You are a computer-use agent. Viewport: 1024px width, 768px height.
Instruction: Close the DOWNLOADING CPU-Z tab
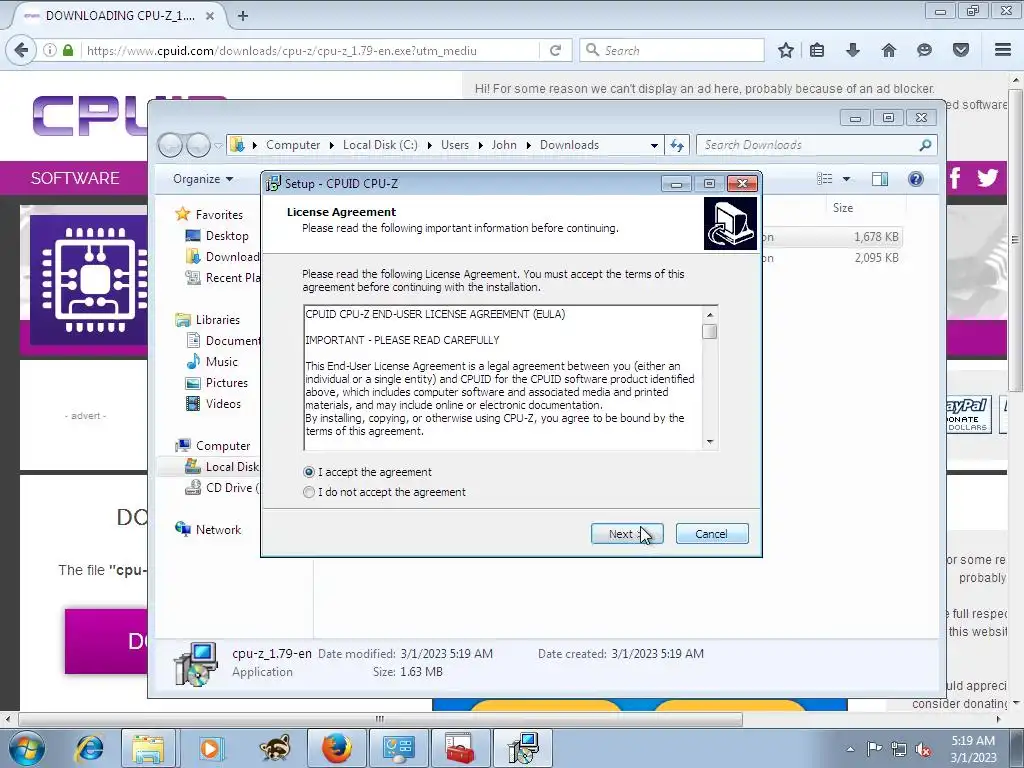[x=210, y=16]
